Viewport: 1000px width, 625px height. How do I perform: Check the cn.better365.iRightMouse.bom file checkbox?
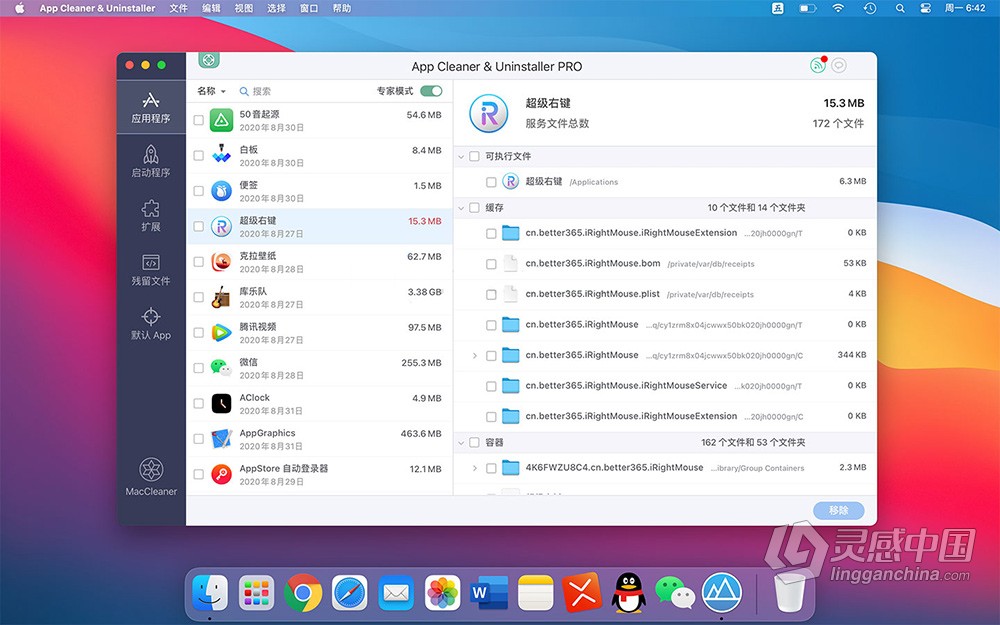491,263
